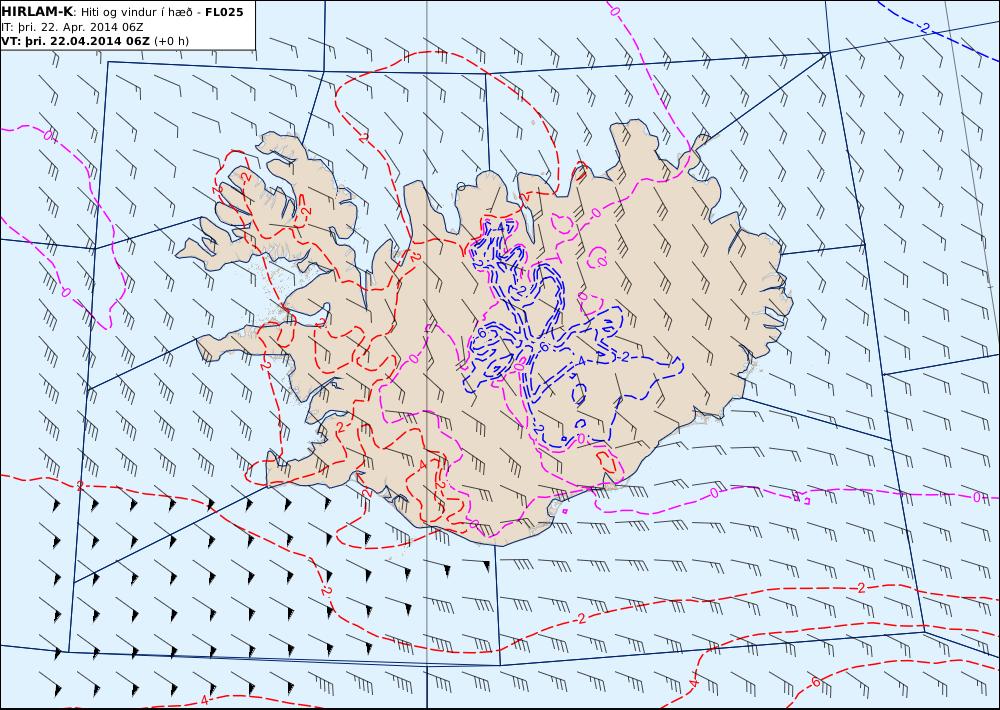Click the HIRLAM-K model name in the title
This screenshot has width=1000, height=710.
(x=37, y=12)
